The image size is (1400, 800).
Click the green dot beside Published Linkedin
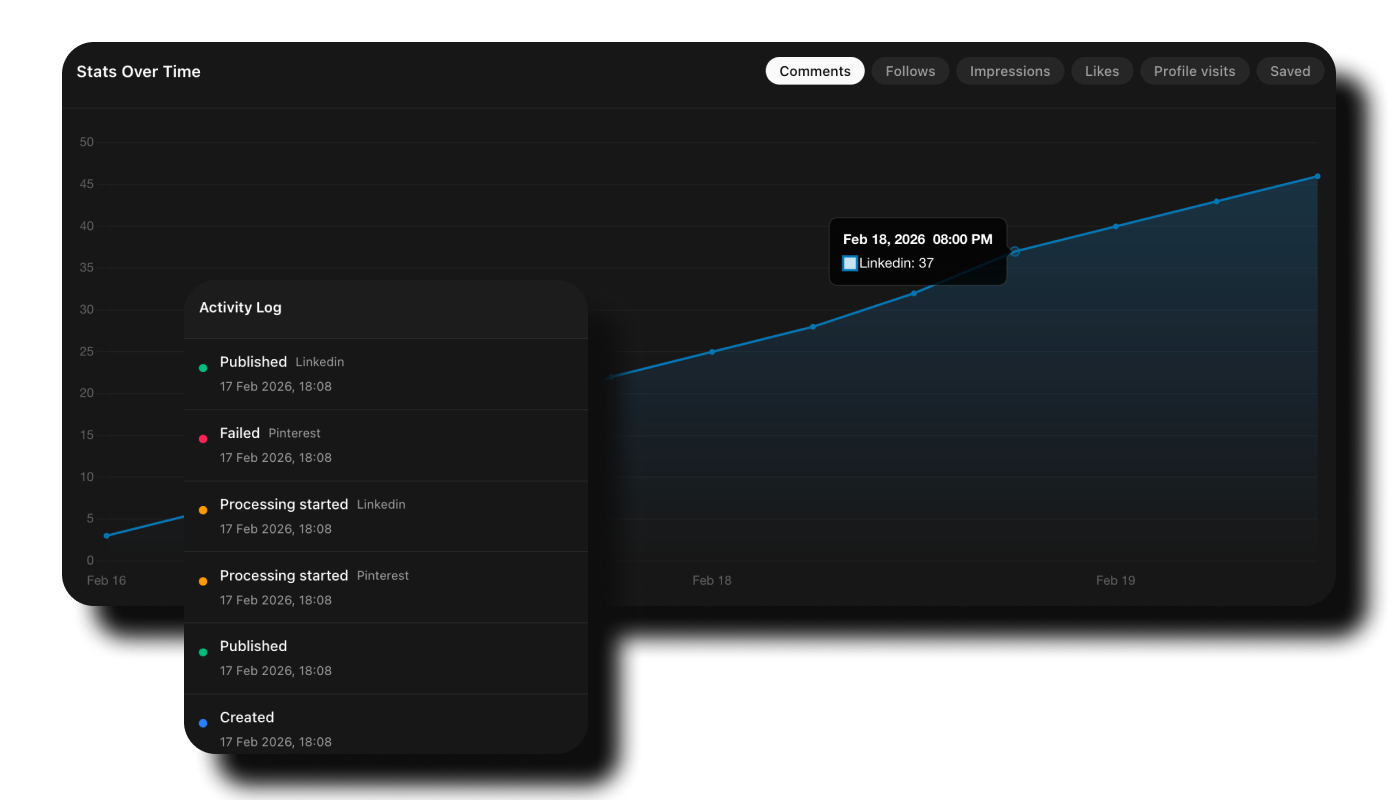[203, 368]
